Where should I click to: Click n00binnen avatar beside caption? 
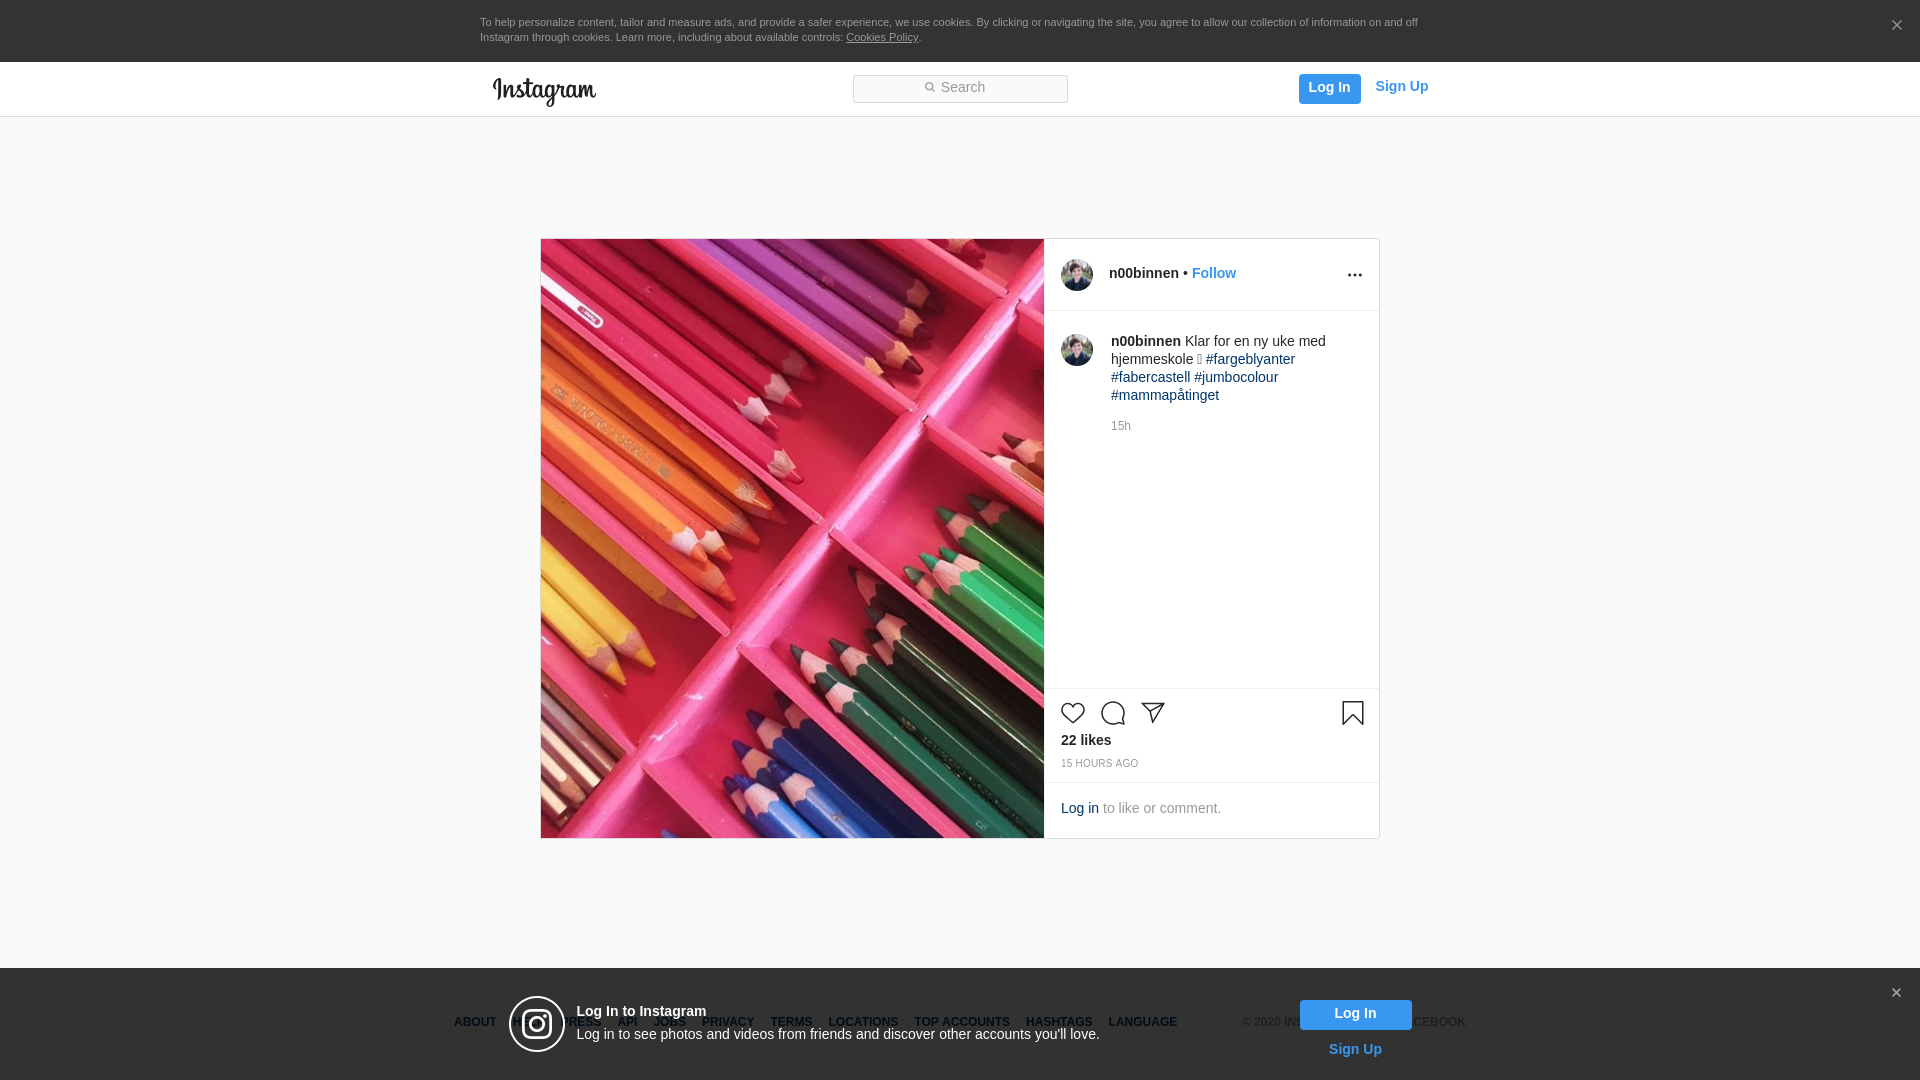(x=1077, y=350)
